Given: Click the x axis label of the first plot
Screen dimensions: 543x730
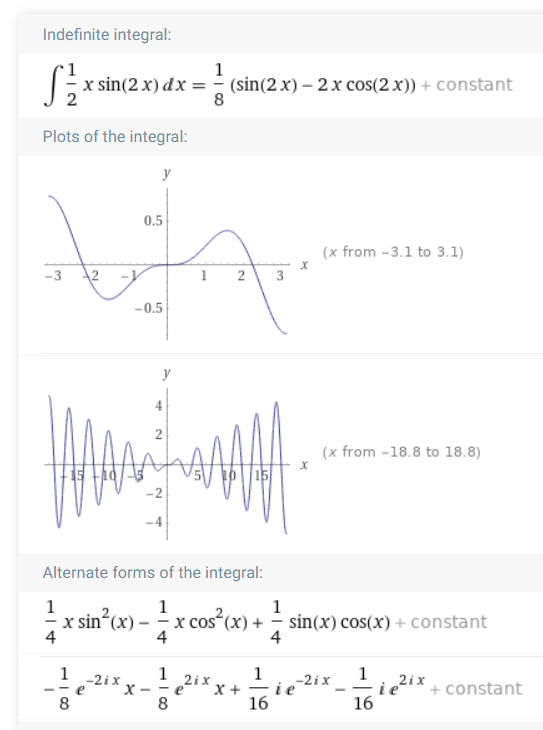Looking at the screenshot, I should coord(304,265).
